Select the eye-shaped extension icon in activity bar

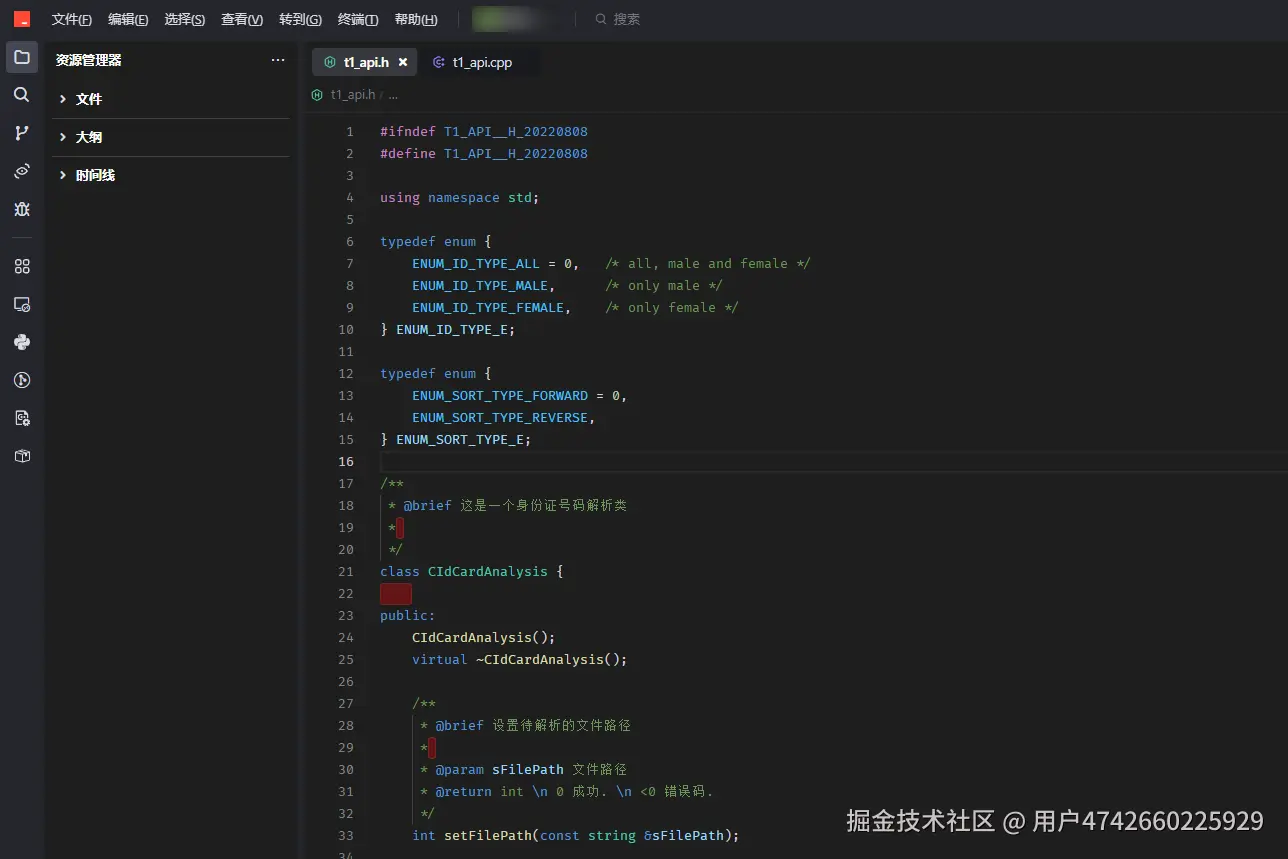coord(21,170)
